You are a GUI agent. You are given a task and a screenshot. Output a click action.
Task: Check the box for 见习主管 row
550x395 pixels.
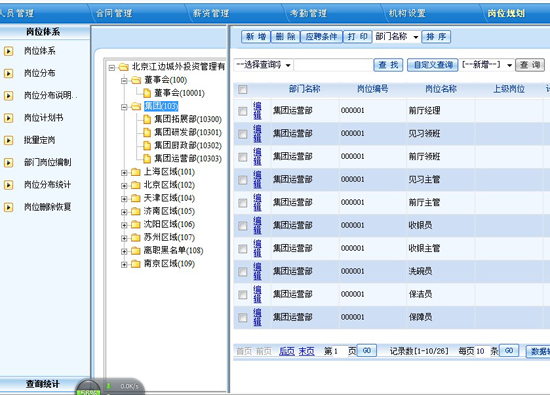242,180
